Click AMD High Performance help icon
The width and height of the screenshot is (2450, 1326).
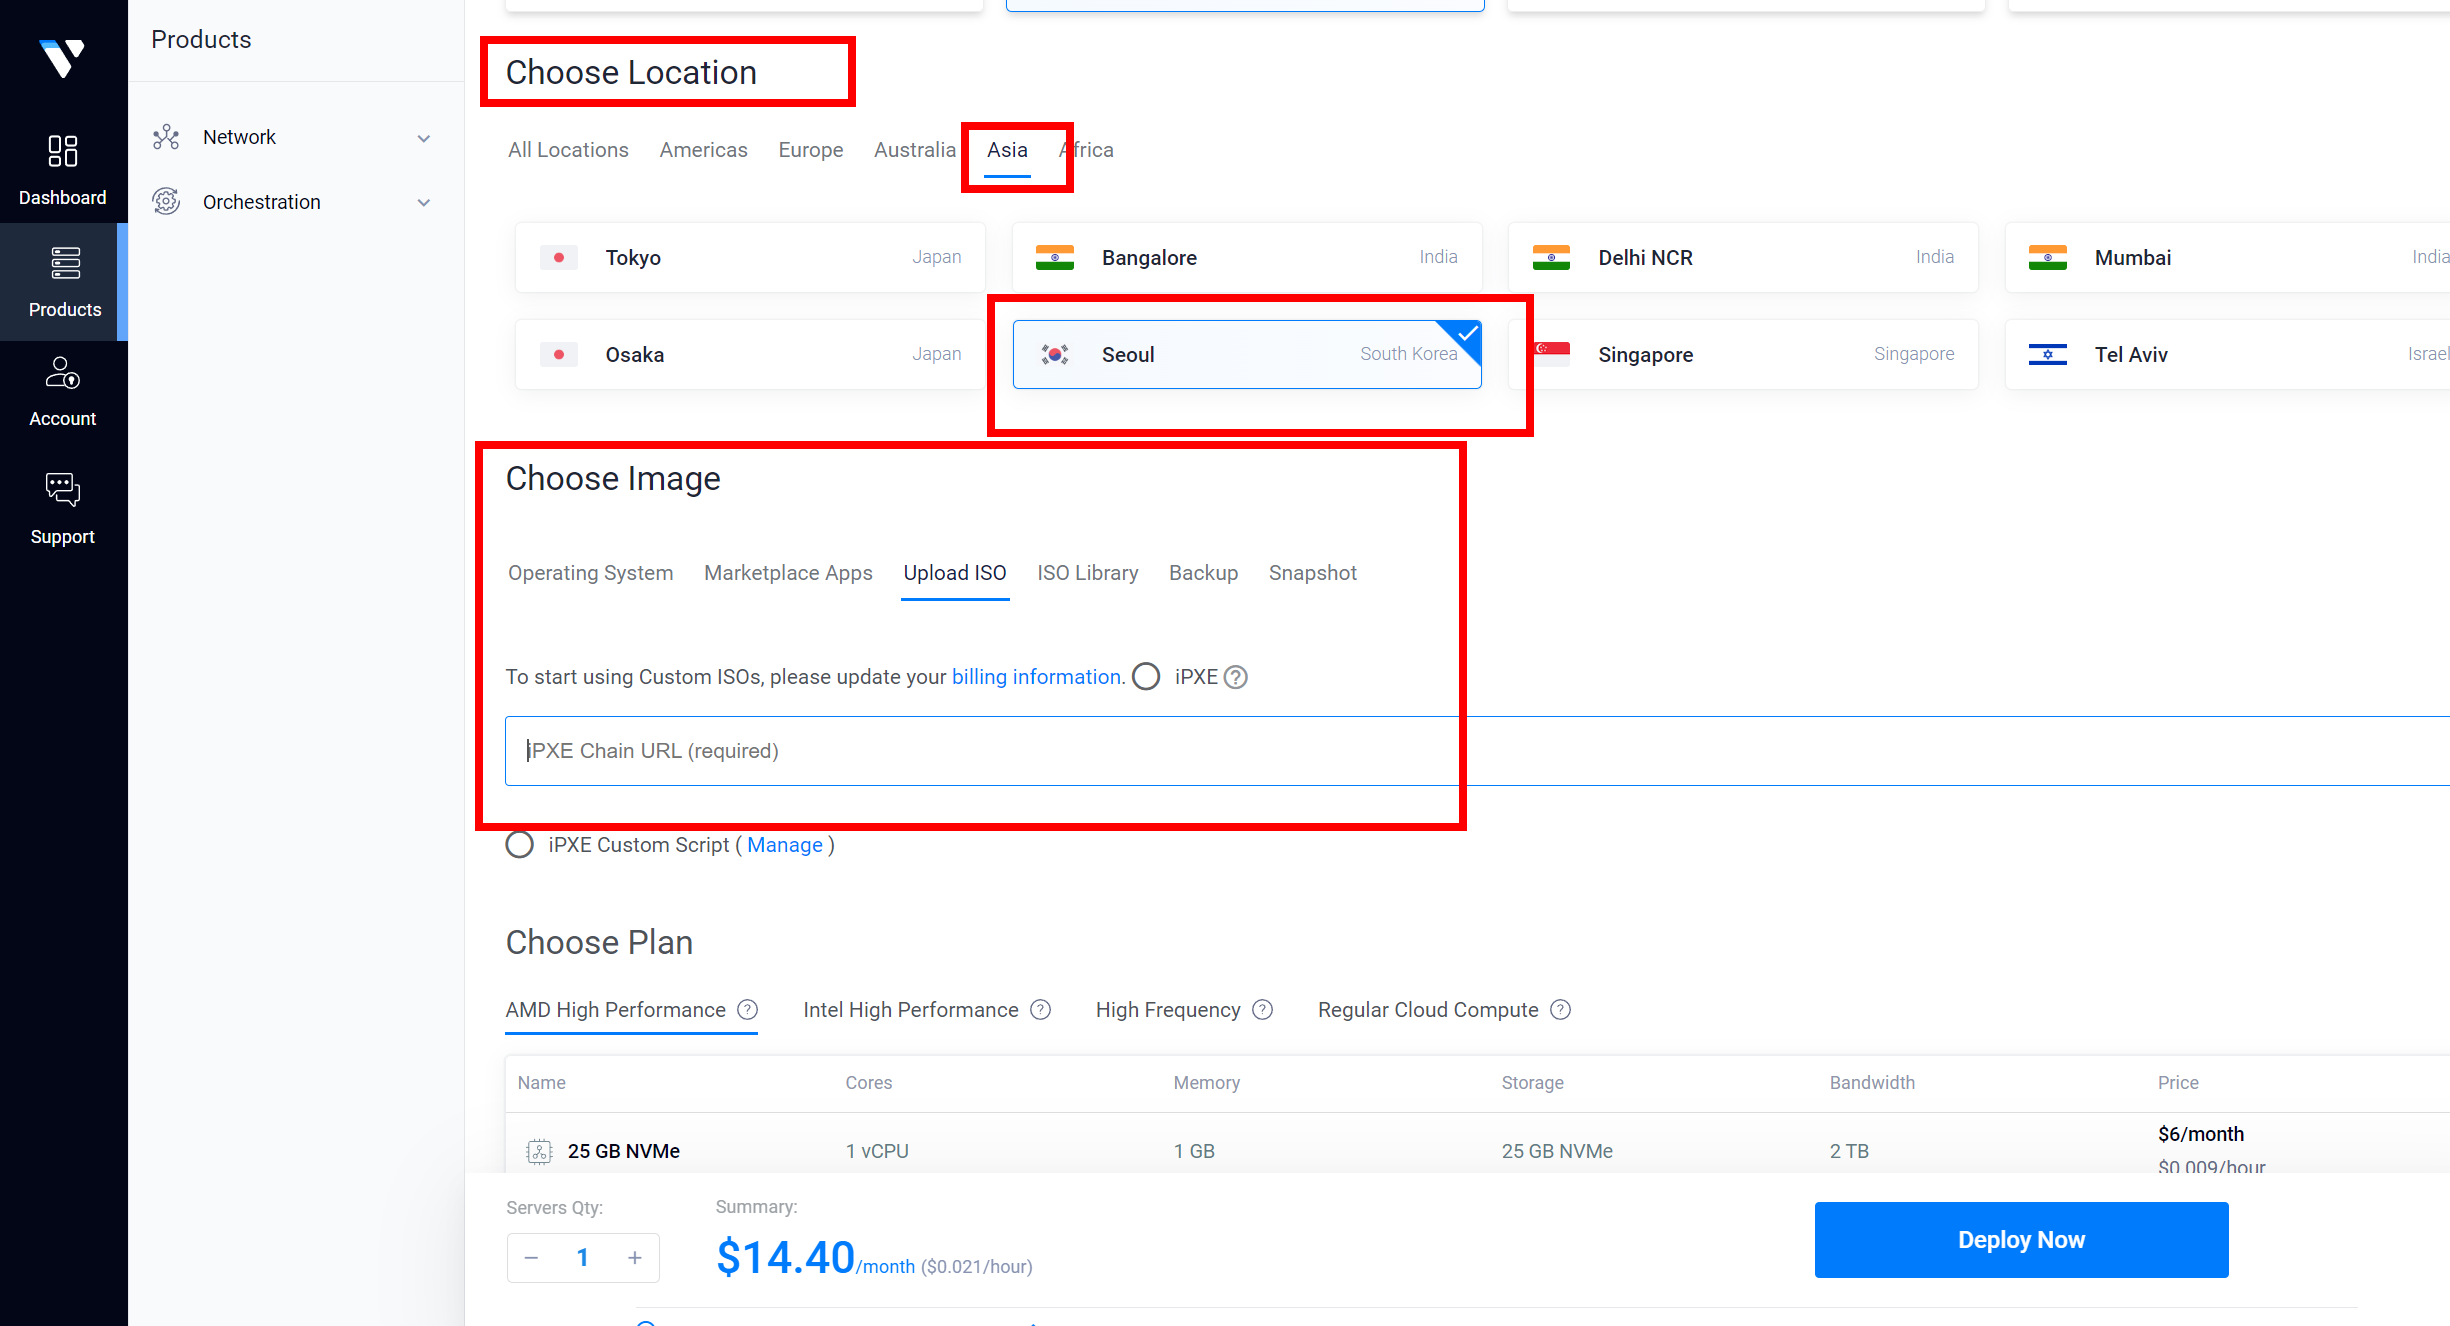click(747, 1010)
